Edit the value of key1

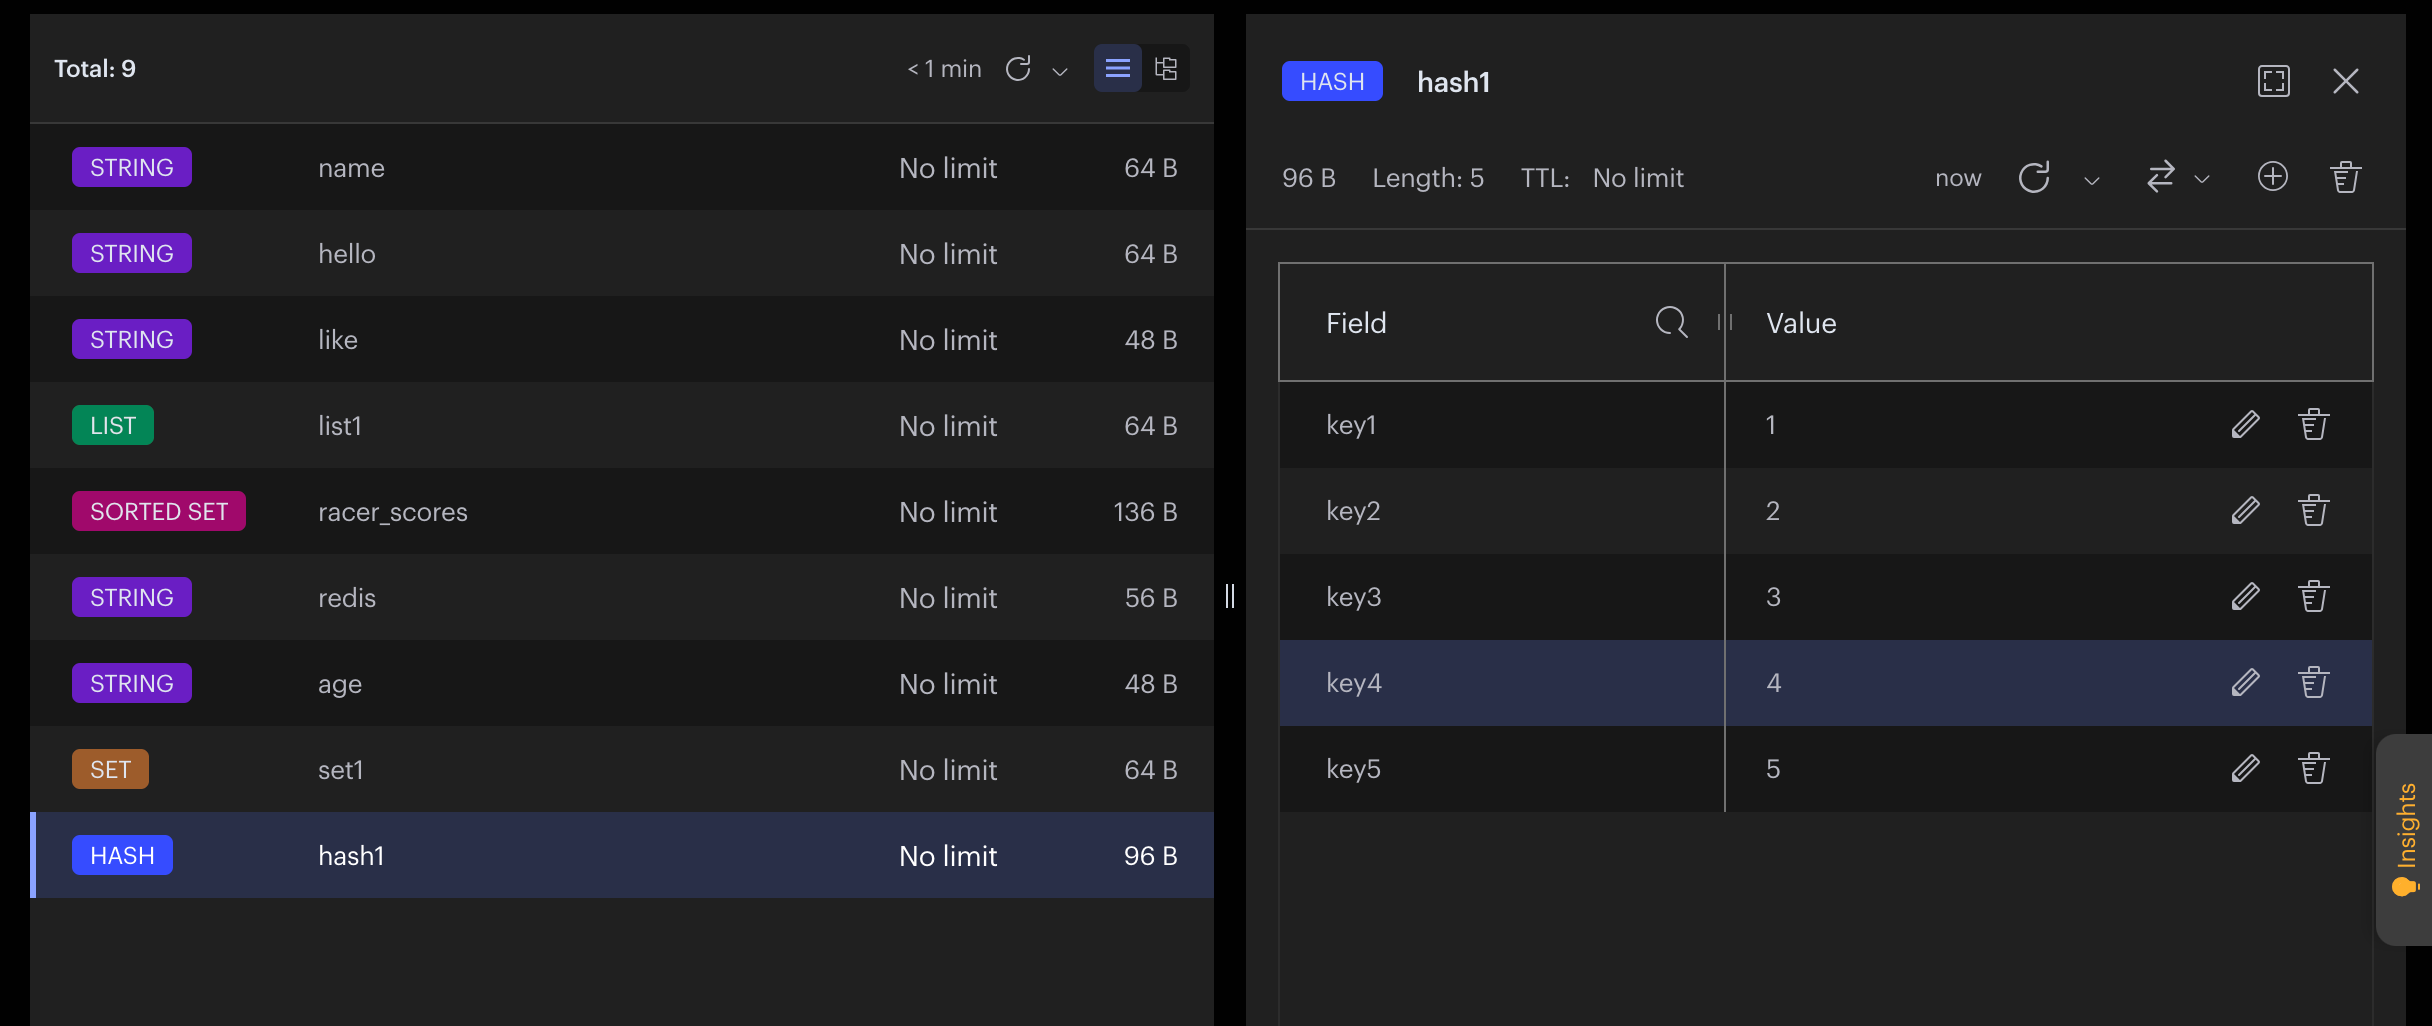point(2246,425)
